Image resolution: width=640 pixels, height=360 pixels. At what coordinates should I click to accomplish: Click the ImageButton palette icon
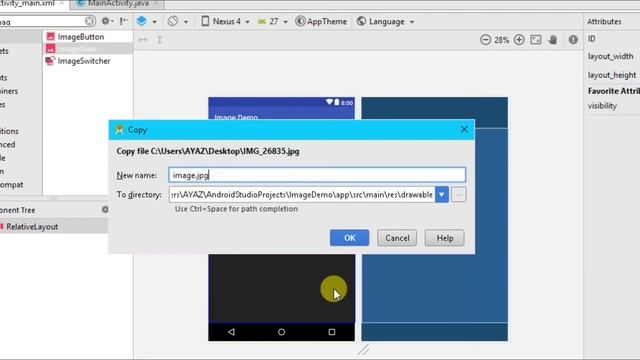pyautogui.click(x=50, y=36)
